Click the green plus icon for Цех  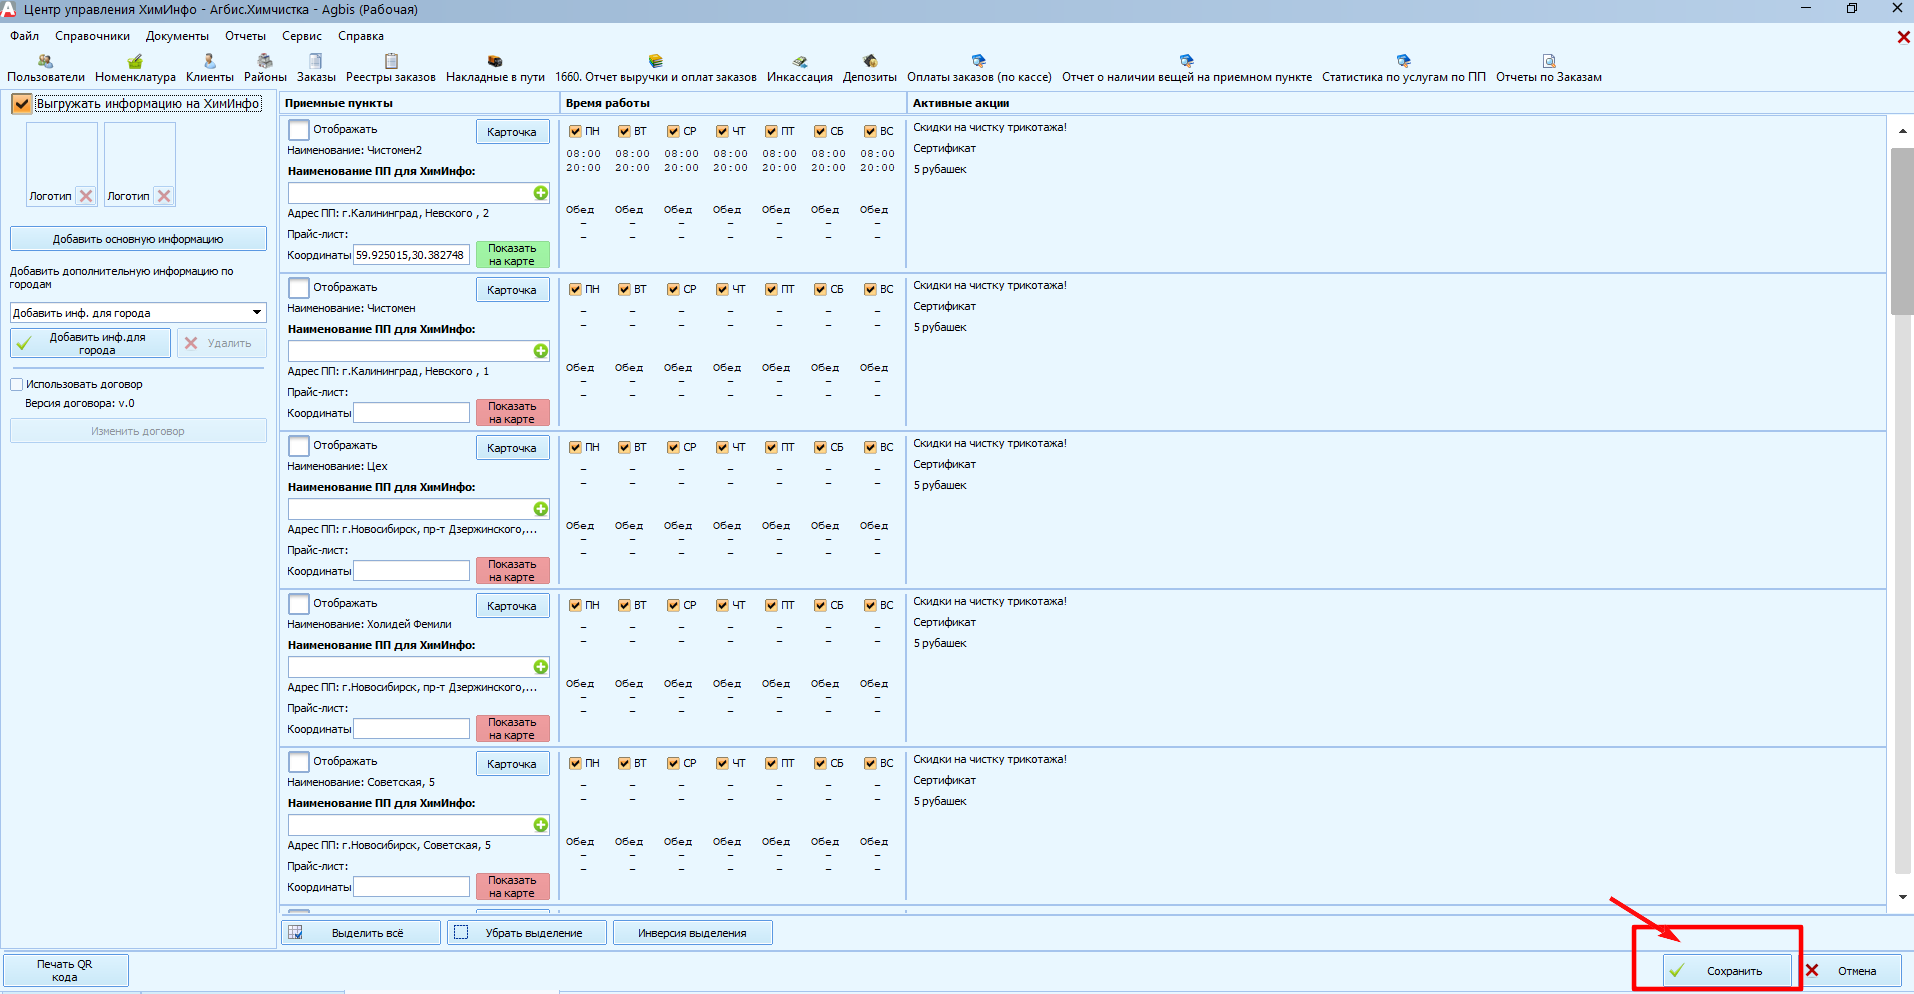[541, 509]
